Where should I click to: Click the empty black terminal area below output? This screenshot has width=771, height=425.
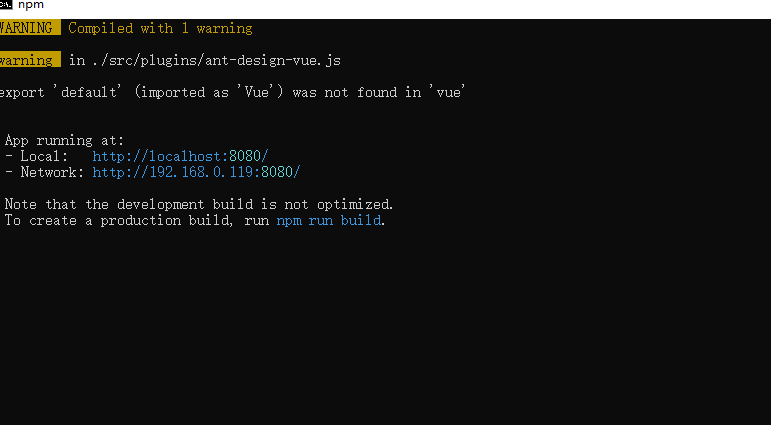pyautogui.click(x=386, y=325)
